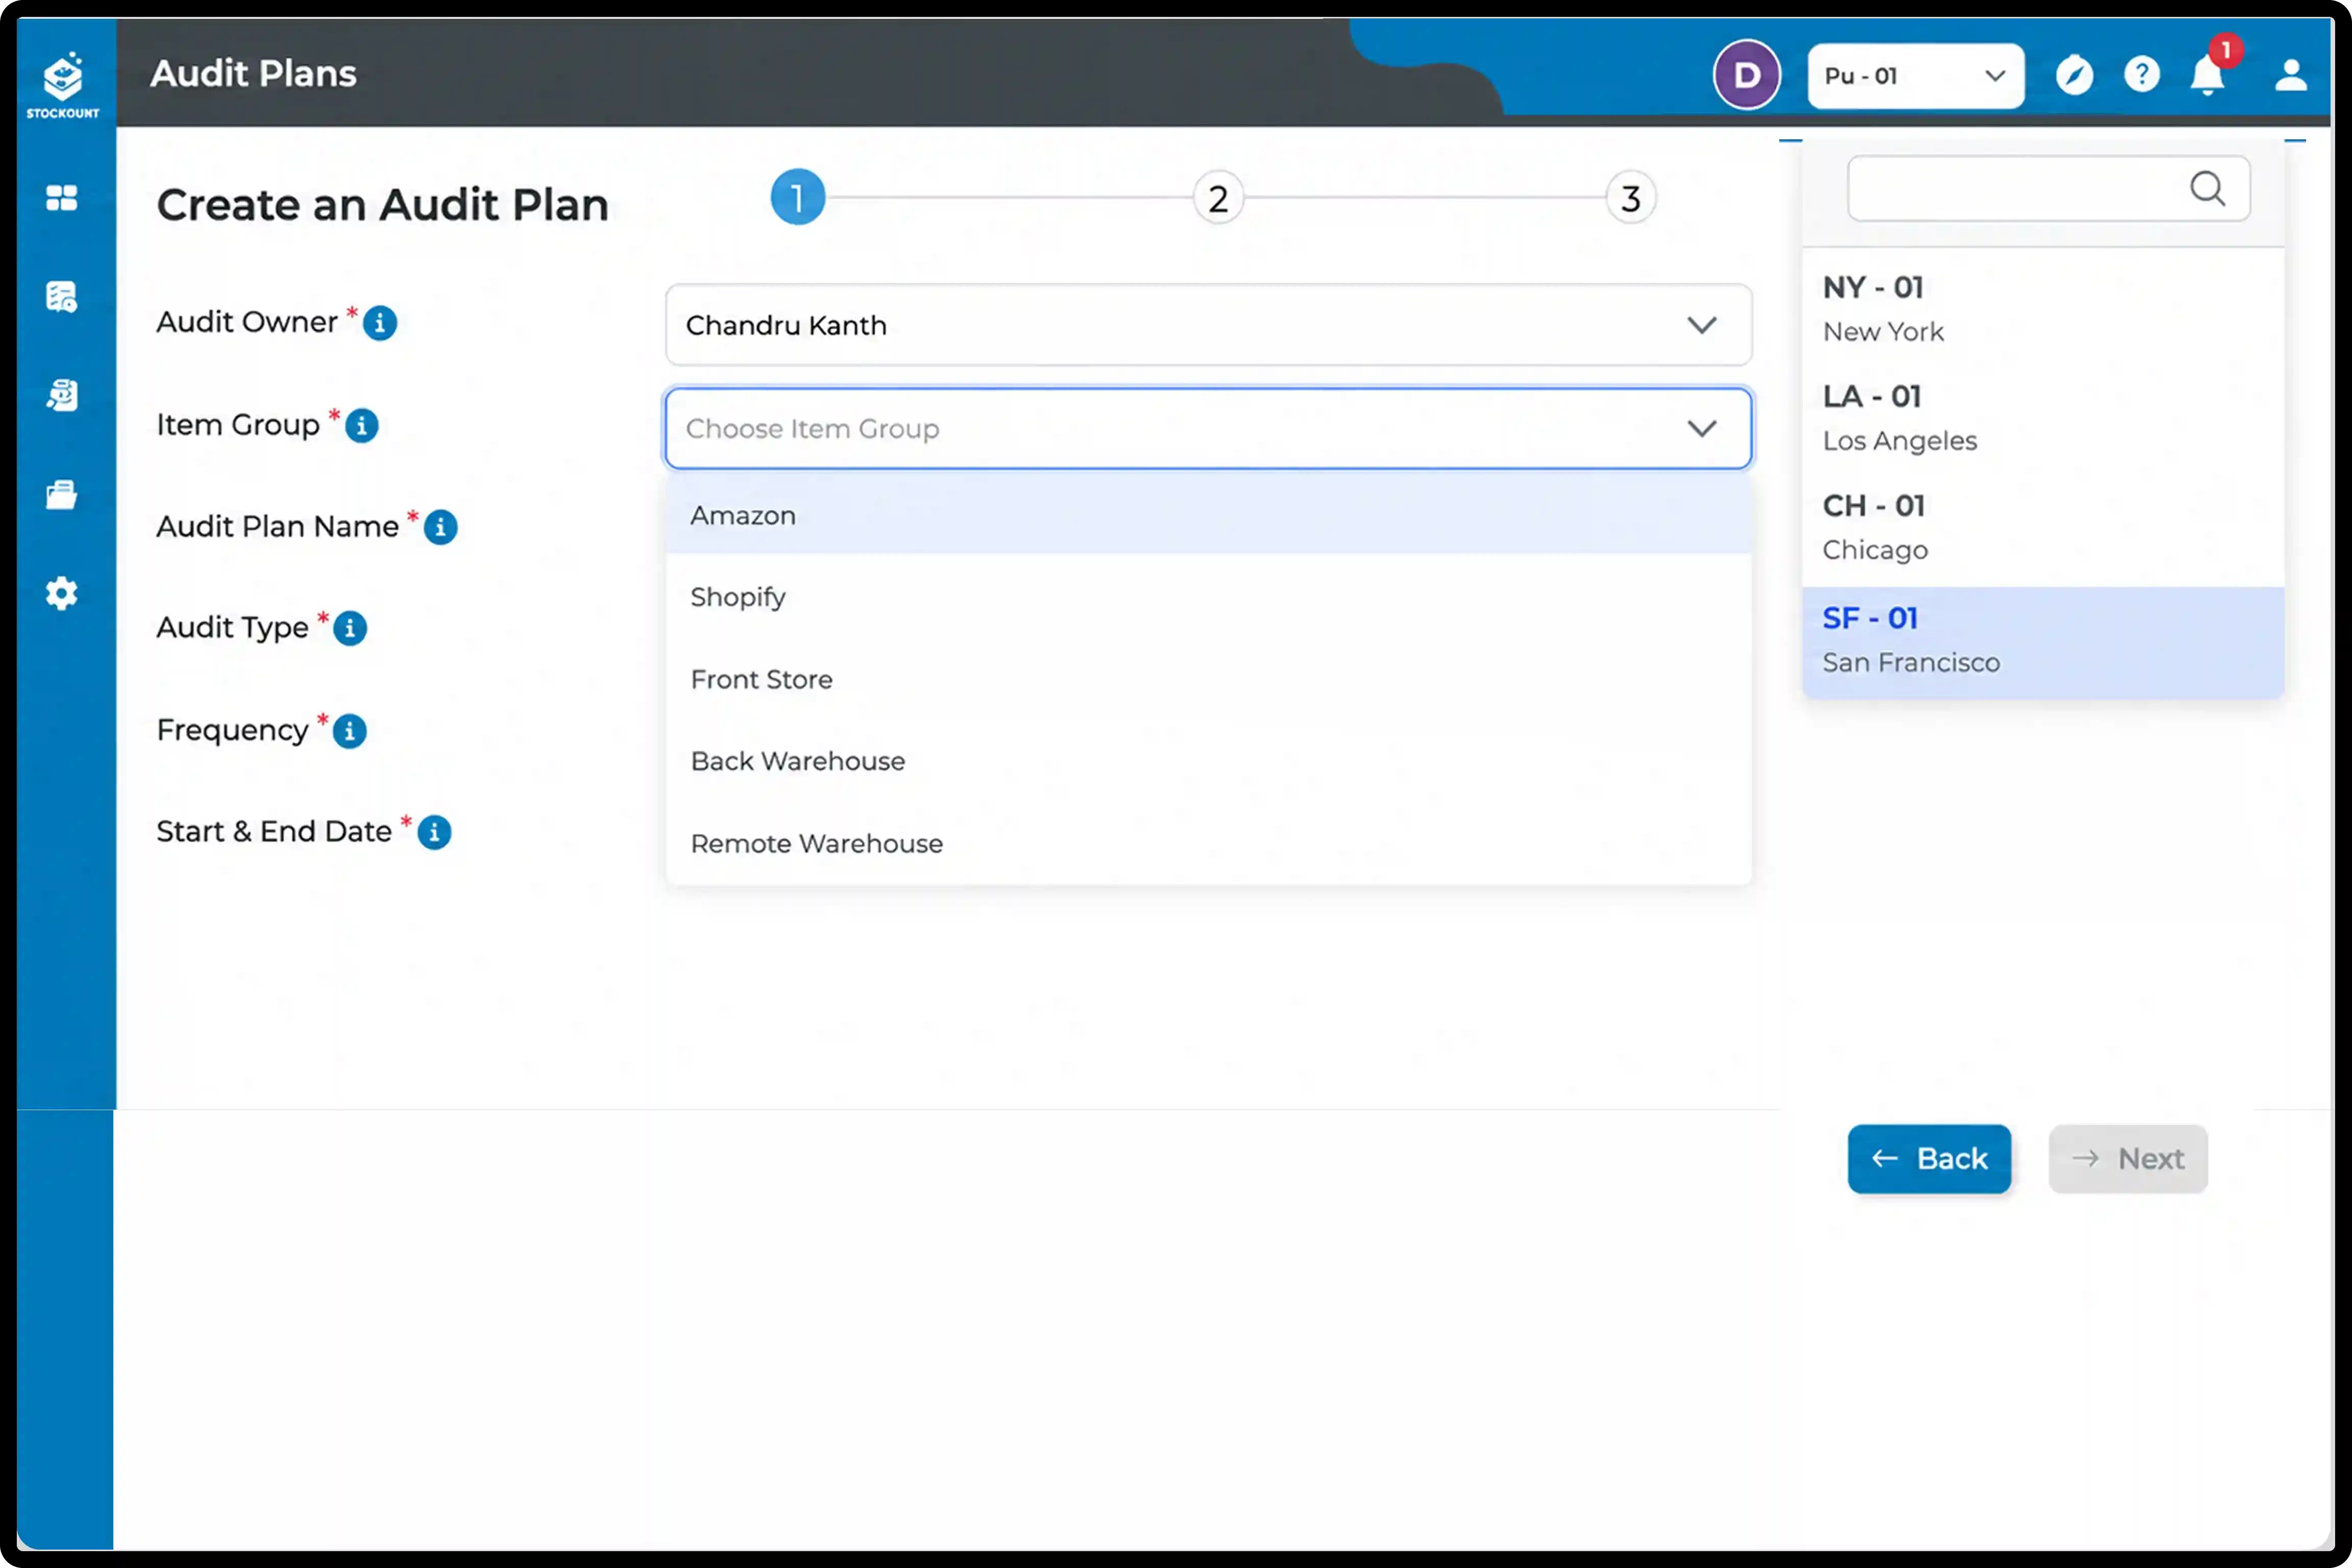Open the help question mark icon
This screenshot has height=1568, width=2352.
[2142, 75]
